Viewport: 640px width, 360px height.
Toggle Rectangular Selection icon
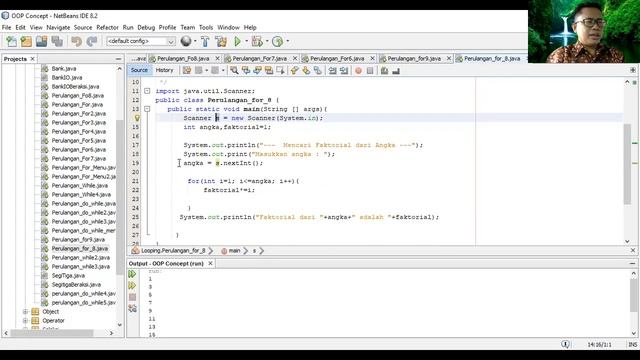280,71
